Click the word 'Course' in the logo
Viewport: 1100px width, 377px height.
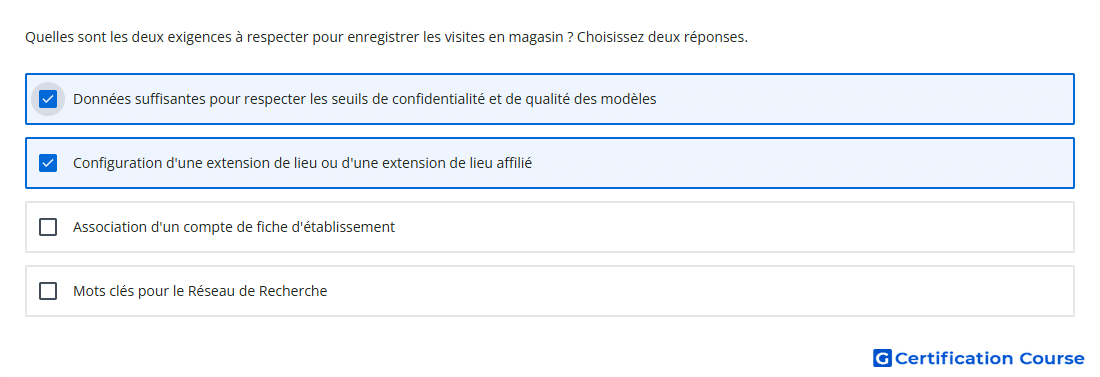click(x=1052, y=359)
